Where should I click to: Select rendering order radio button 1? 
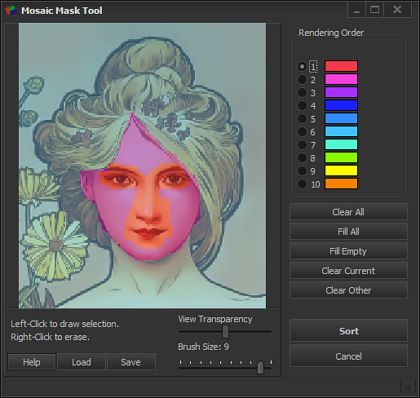point(302,66)
